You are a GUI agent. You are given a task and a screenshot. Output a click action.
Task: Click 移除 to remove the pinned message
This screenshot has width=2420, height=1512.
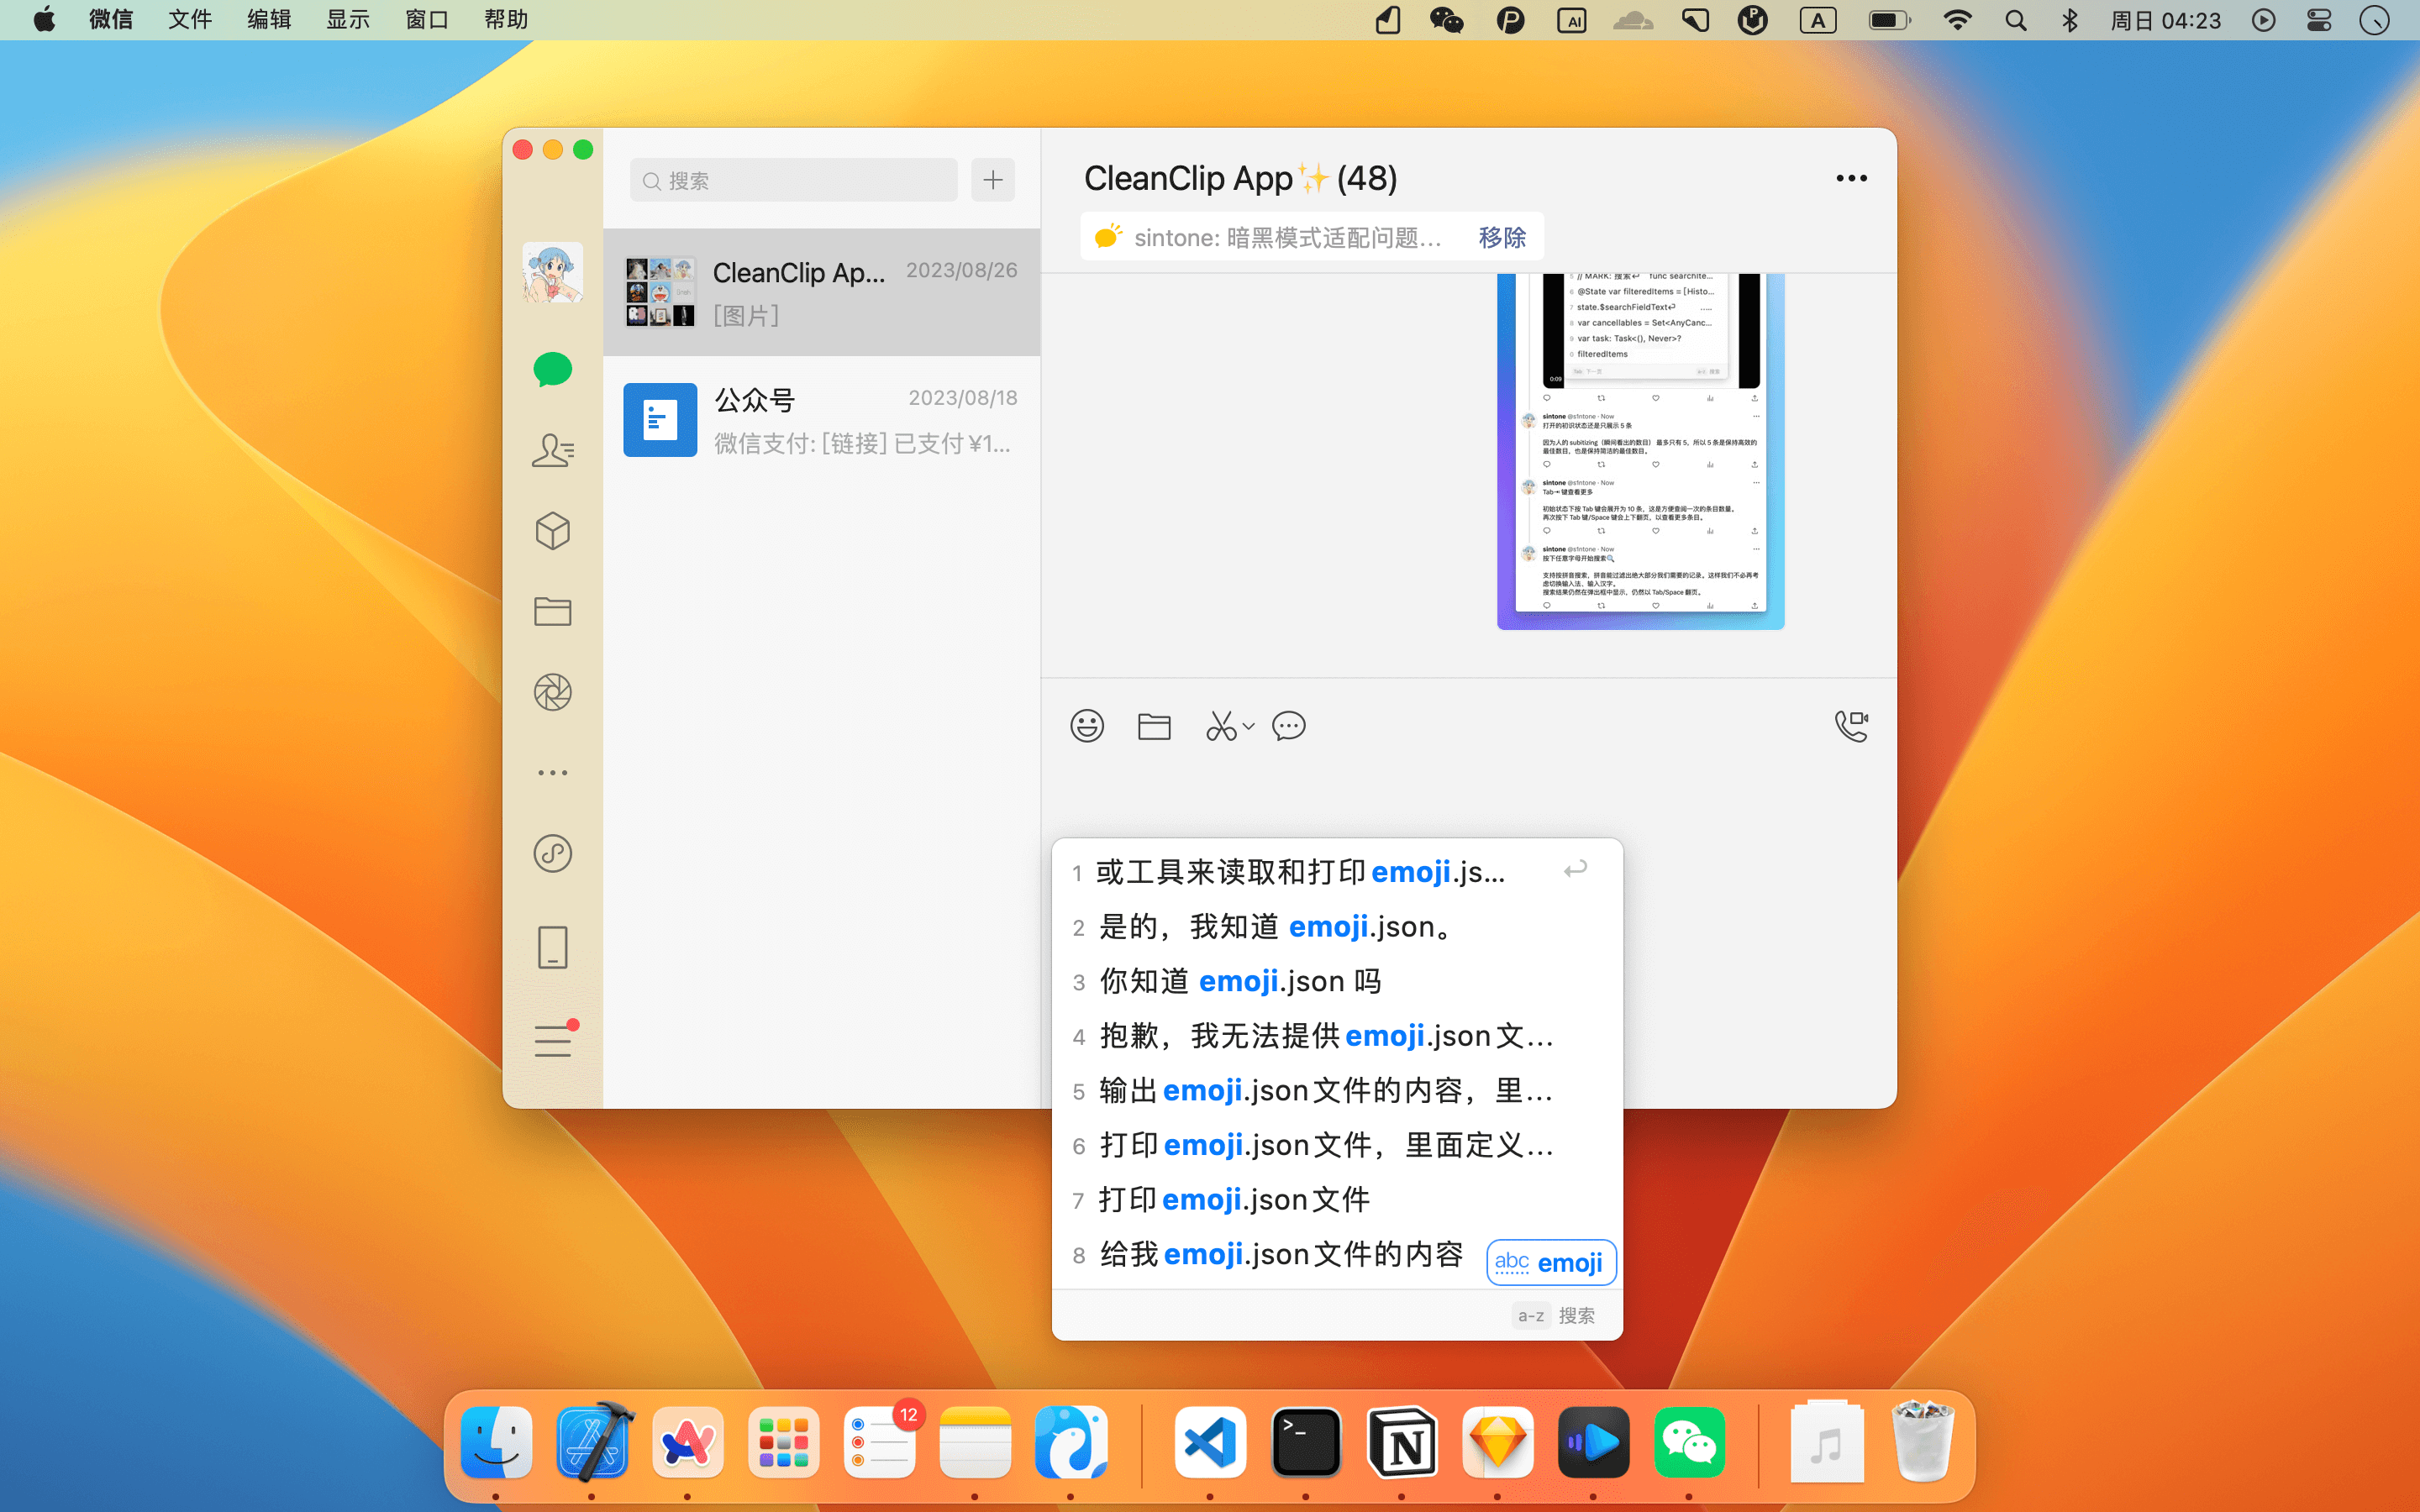point(1501,237)
